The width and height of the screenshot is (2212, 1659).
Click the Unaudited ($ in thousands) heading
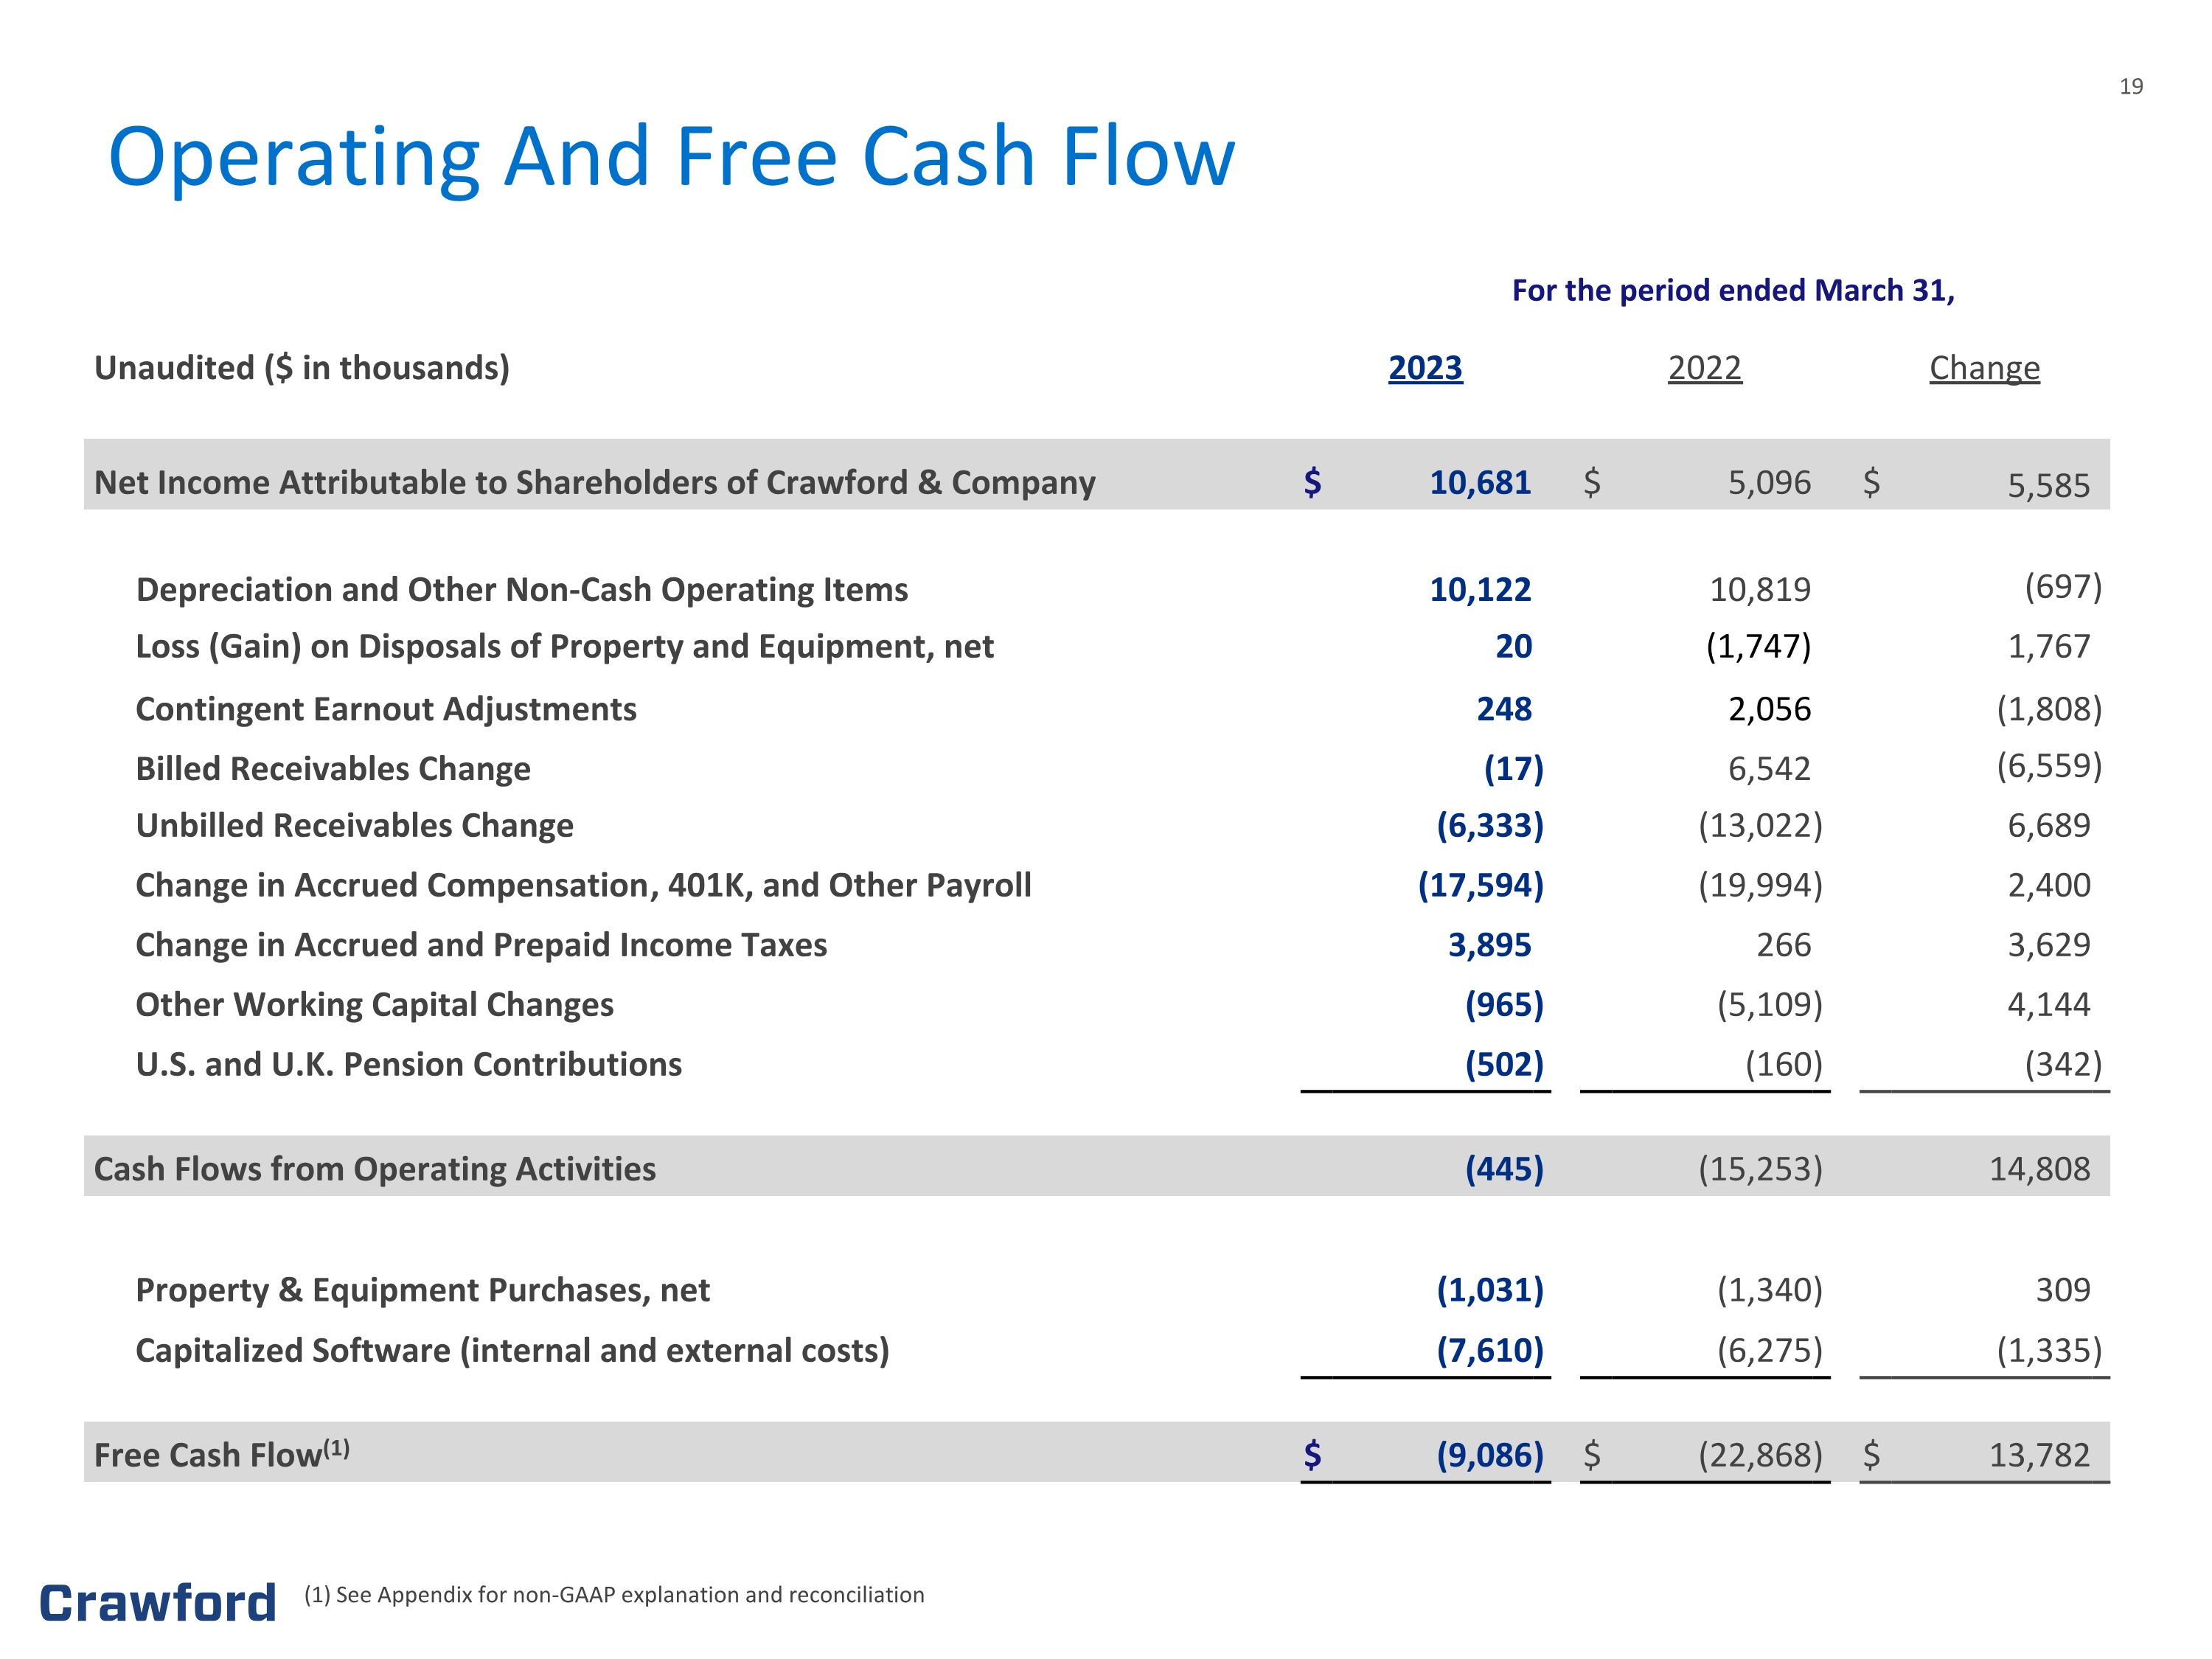[x=302, y=368]
